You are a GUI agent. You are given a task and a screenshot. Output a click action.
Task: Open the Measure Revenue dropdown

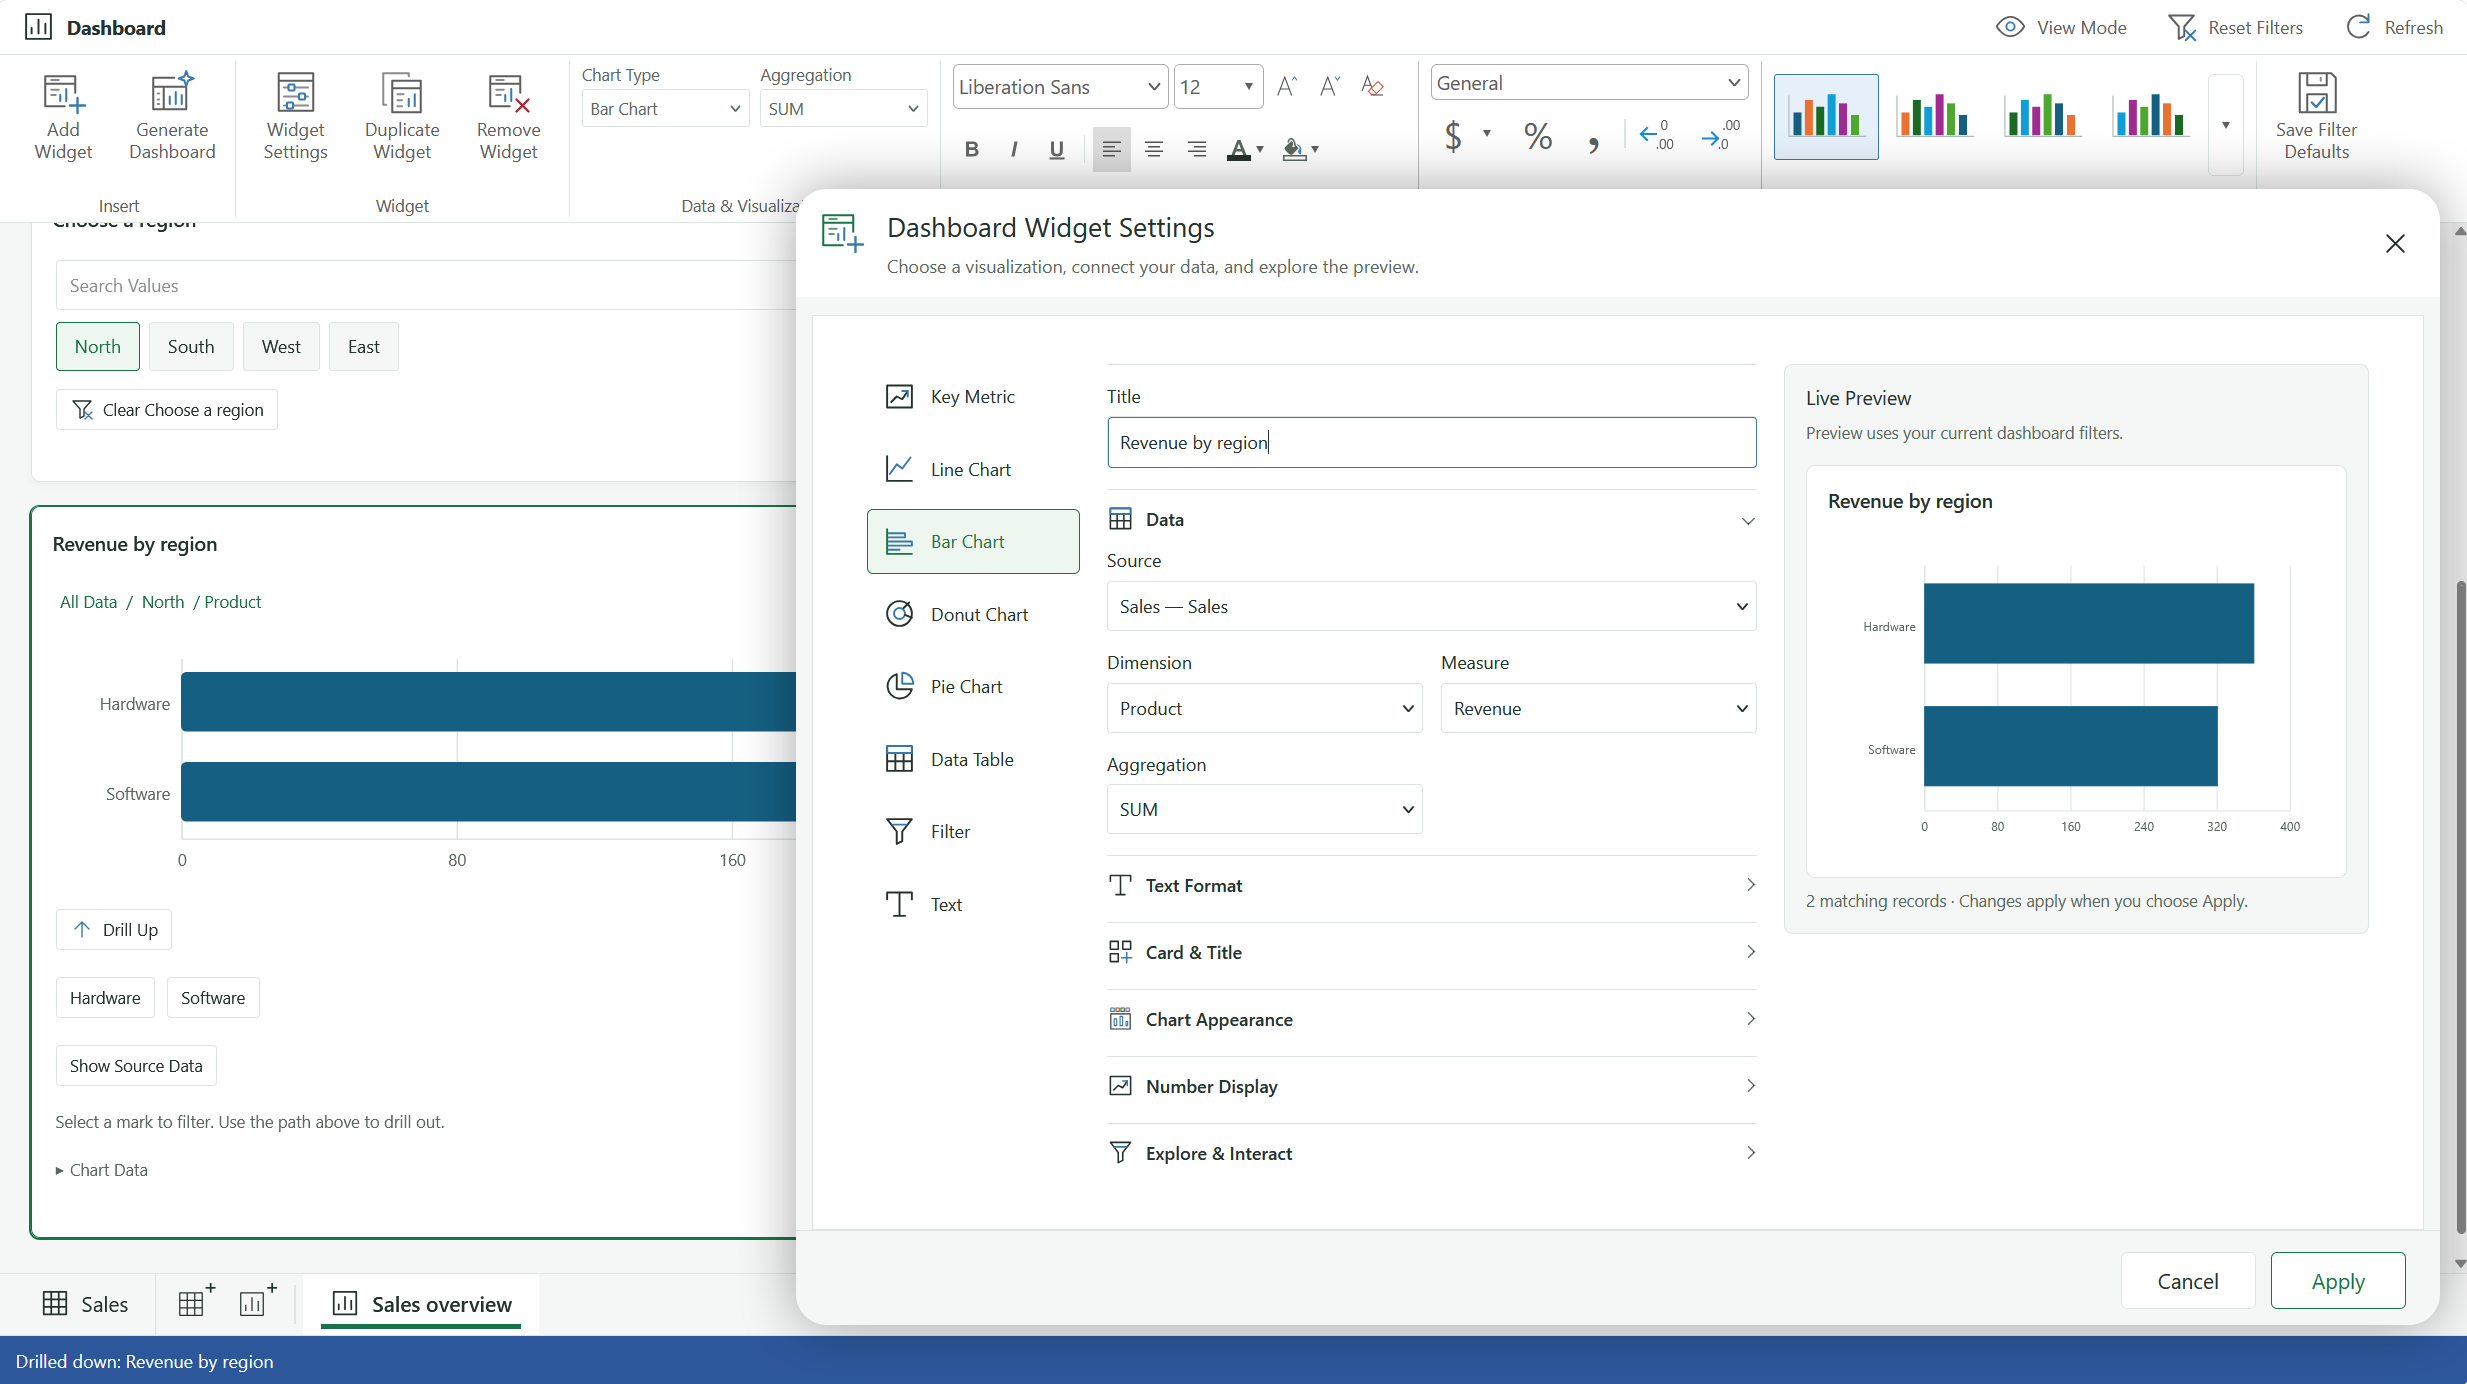pos(1598,708)
